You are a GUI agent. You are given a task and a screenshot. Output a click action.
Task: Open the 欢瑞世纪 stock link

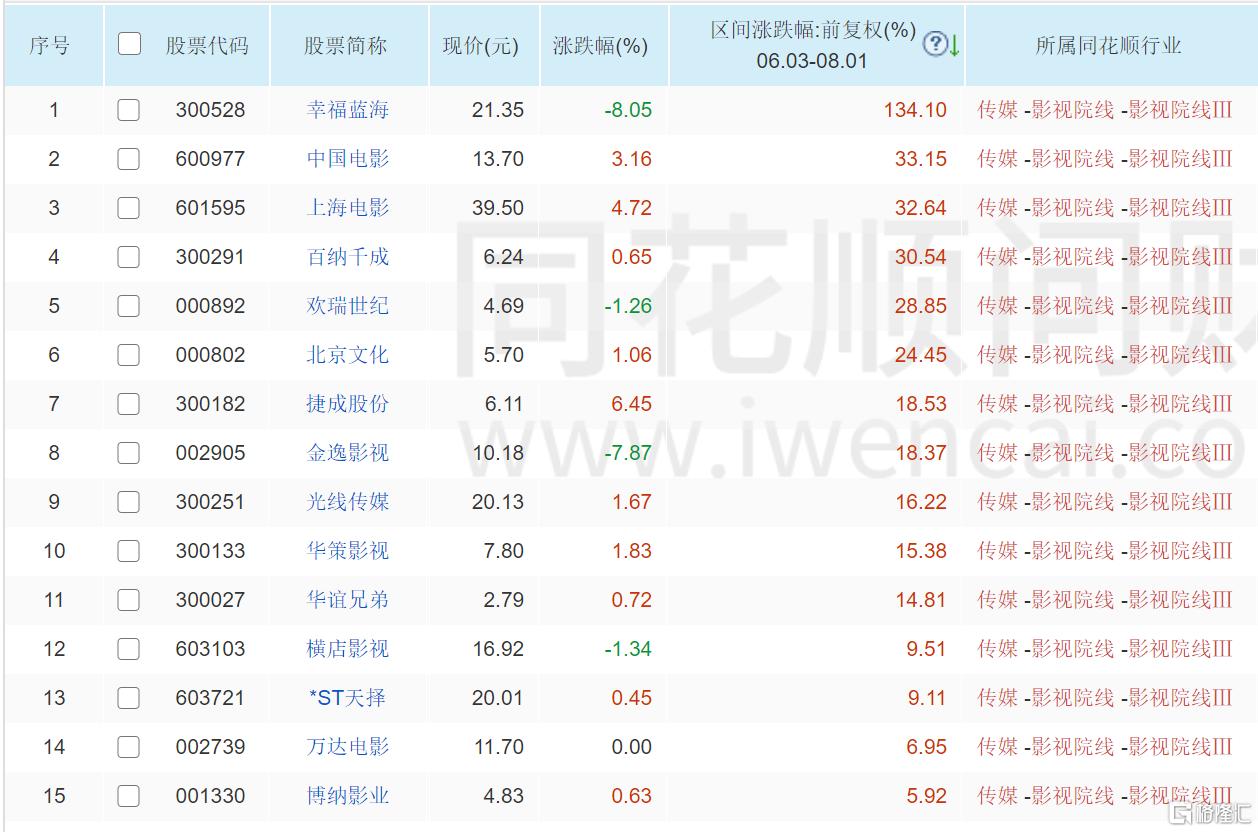[x=347, y=306]
